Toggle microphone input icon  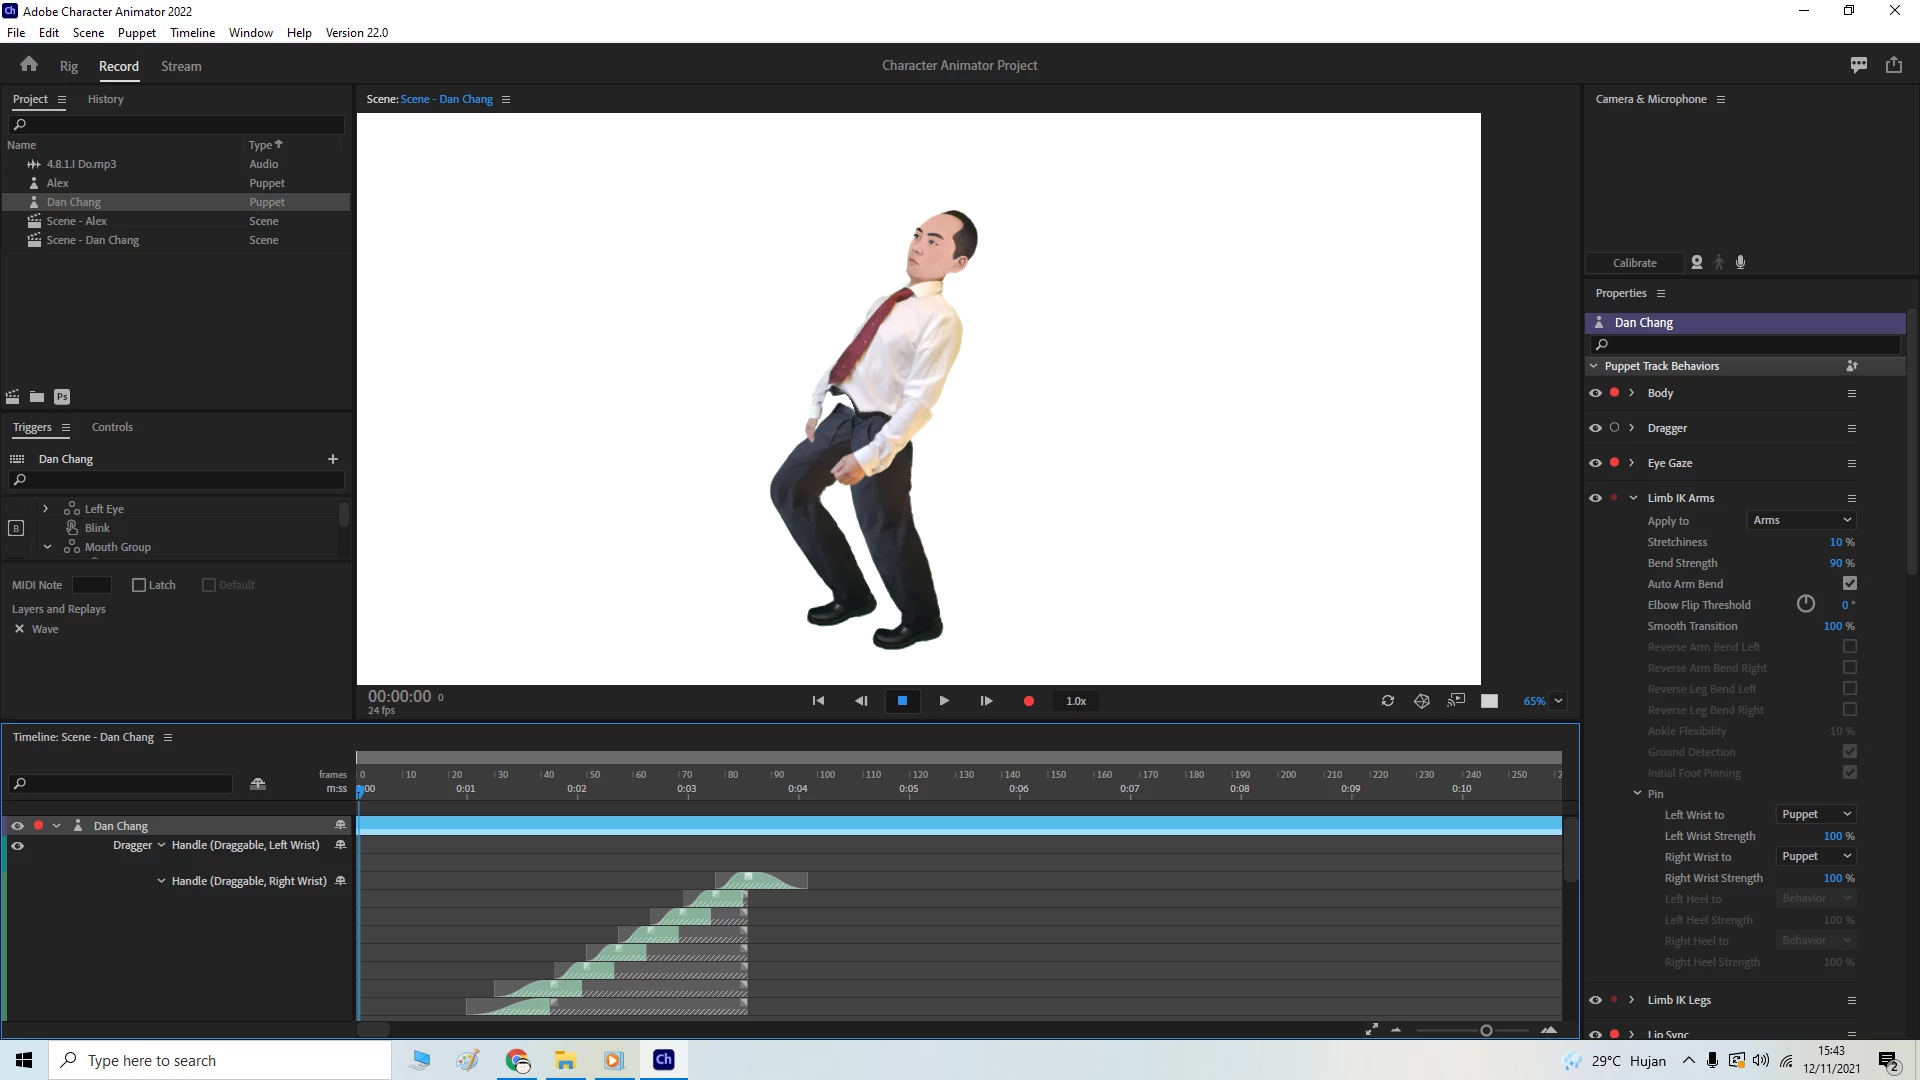[1741, 262]
